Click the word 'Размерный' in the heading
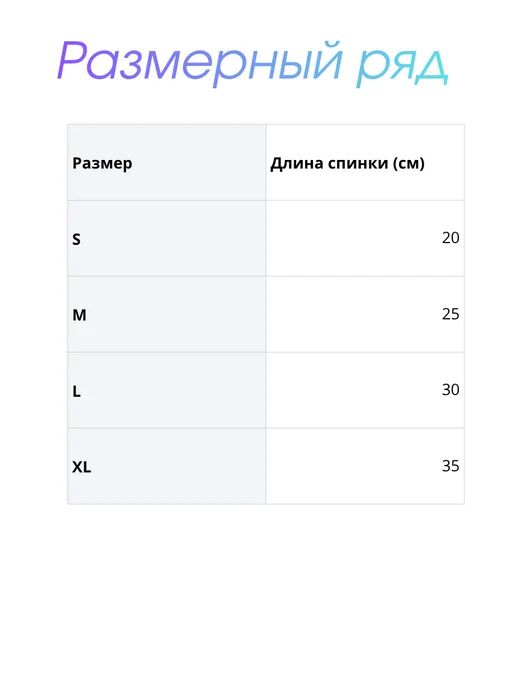Viewport: 516px width, 688px height. pyautogui.click(x=200, y=63)
